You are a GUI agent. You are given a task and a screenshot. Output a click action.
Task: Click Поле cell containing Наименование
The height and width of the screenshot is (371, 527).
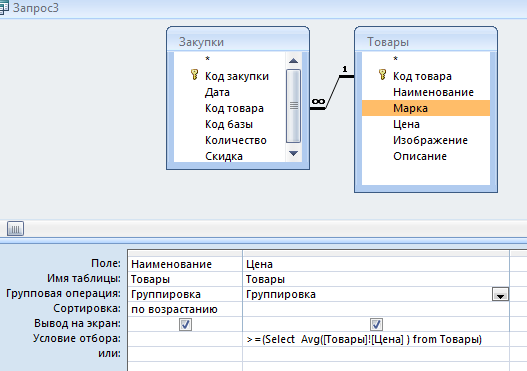(x=185, y=264)
